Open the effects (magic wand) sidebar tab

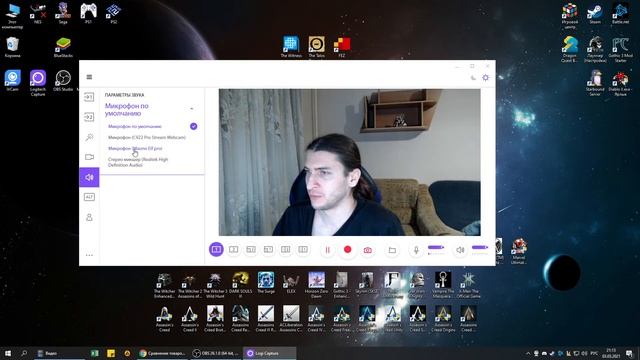(89, 137)
